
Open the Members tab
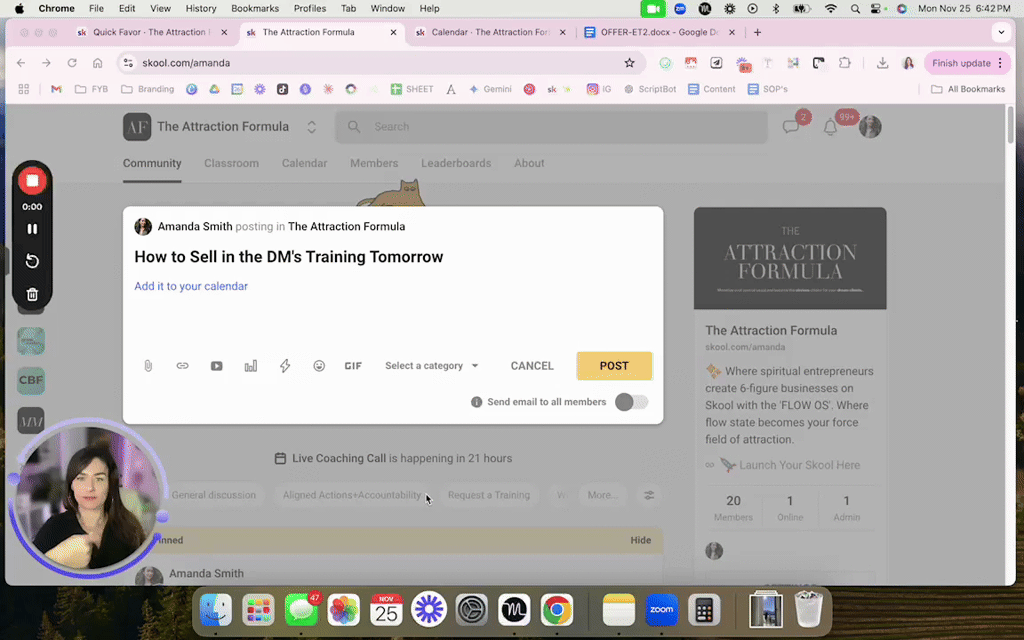(374, 163)
